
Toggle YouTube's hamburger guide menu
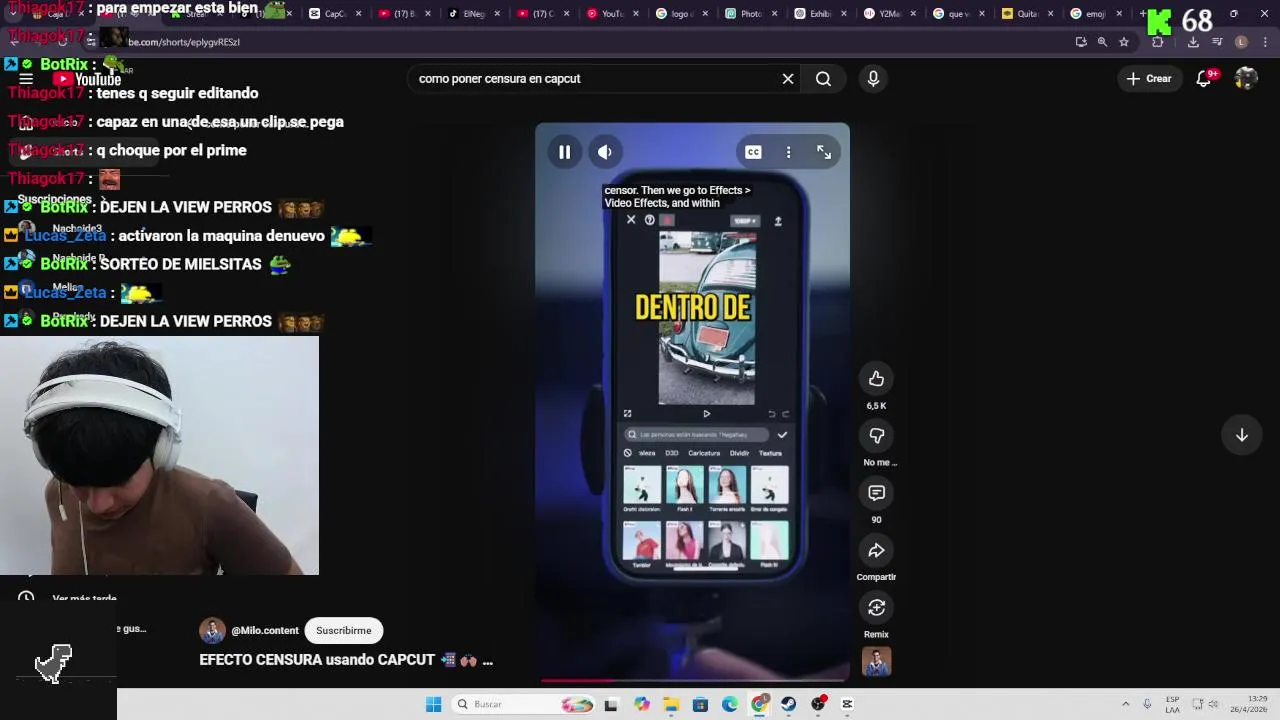point(26,79)
